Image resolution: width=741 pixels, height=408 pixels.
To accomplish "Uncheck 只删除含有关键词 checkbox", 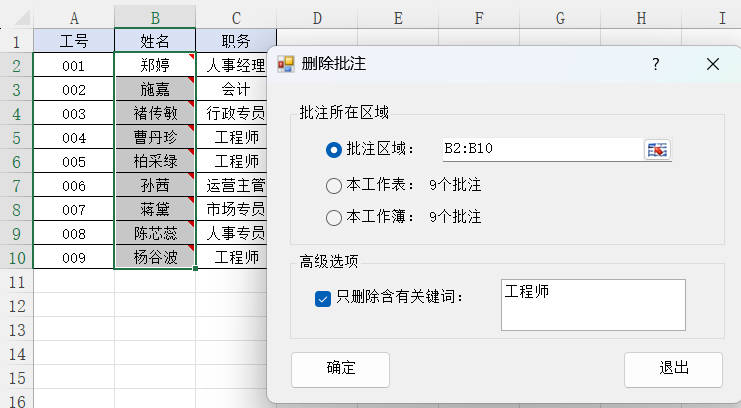I will coord(322,298).
